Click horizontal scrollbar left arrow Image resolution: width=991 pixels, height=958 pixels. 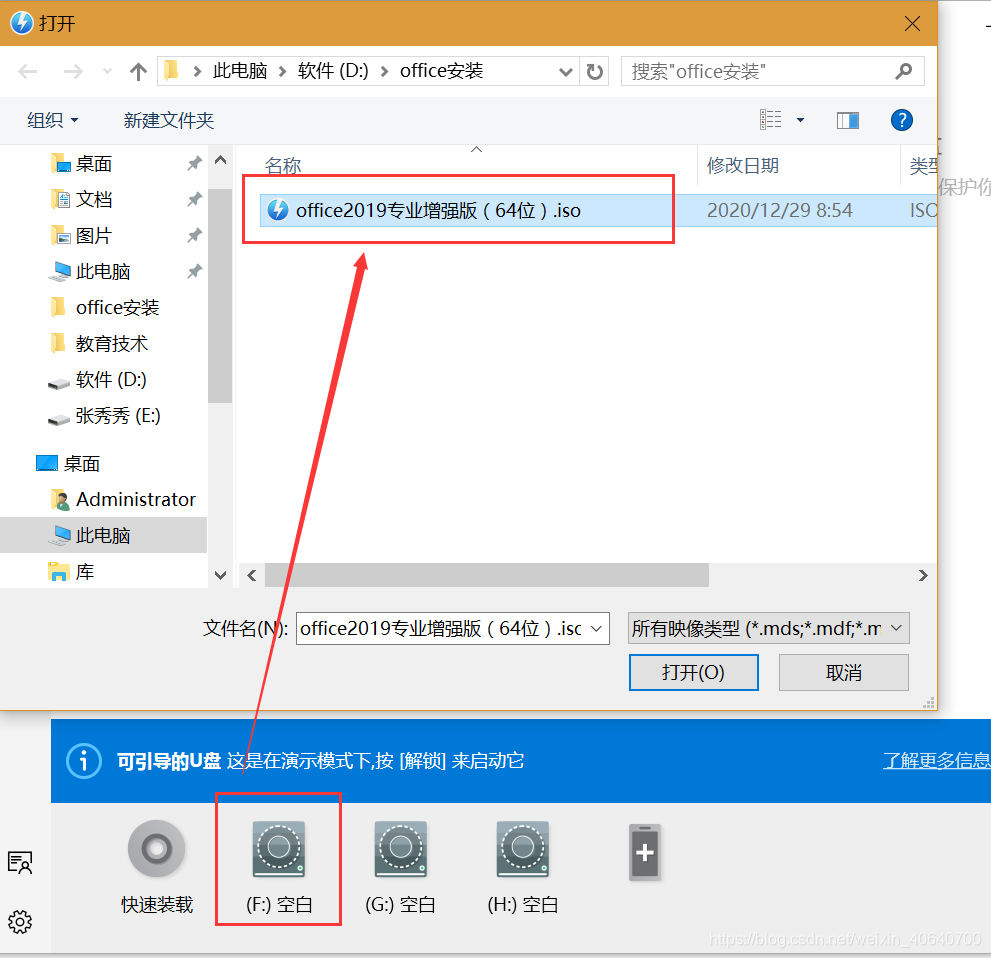(252, 575)
